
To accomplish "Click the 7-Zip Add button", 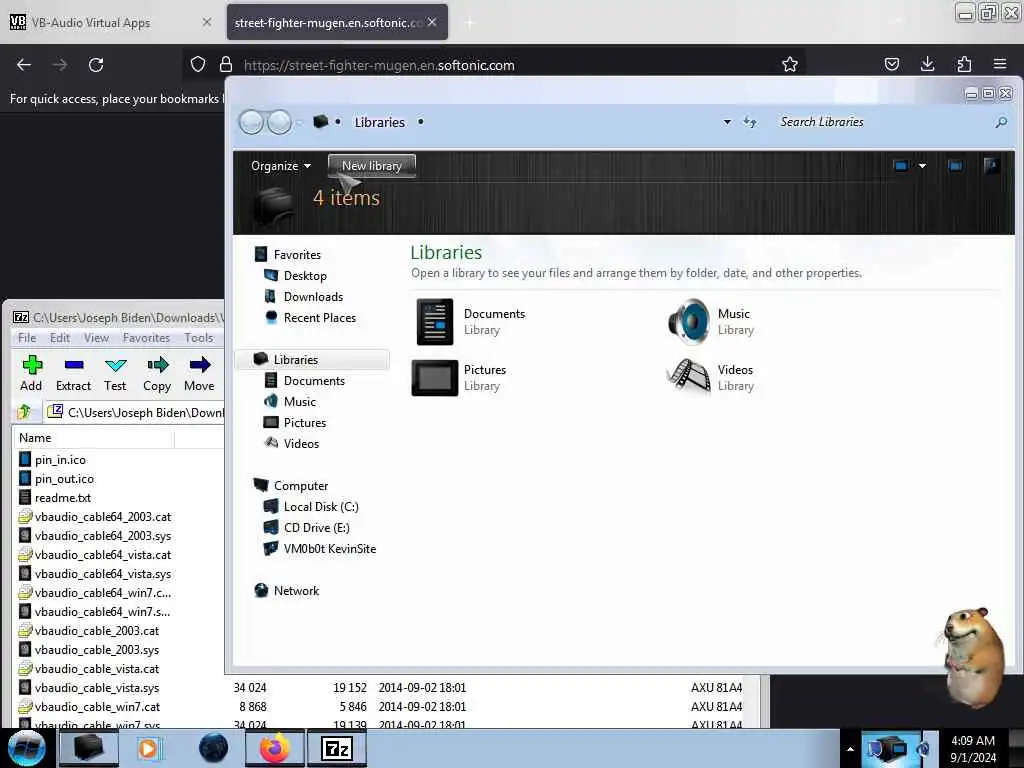I will (x=31, y=374).
